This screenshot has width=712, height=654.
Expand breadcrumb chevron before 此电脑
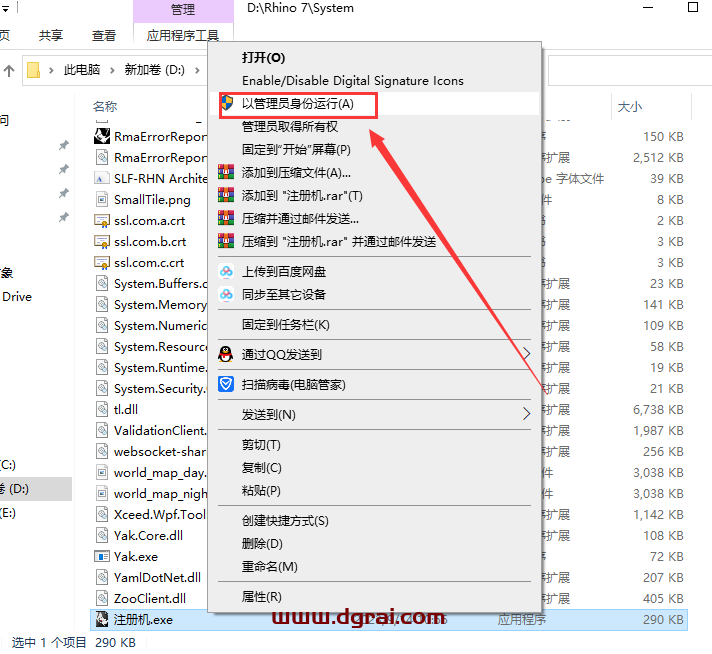(x=51, y=70)
